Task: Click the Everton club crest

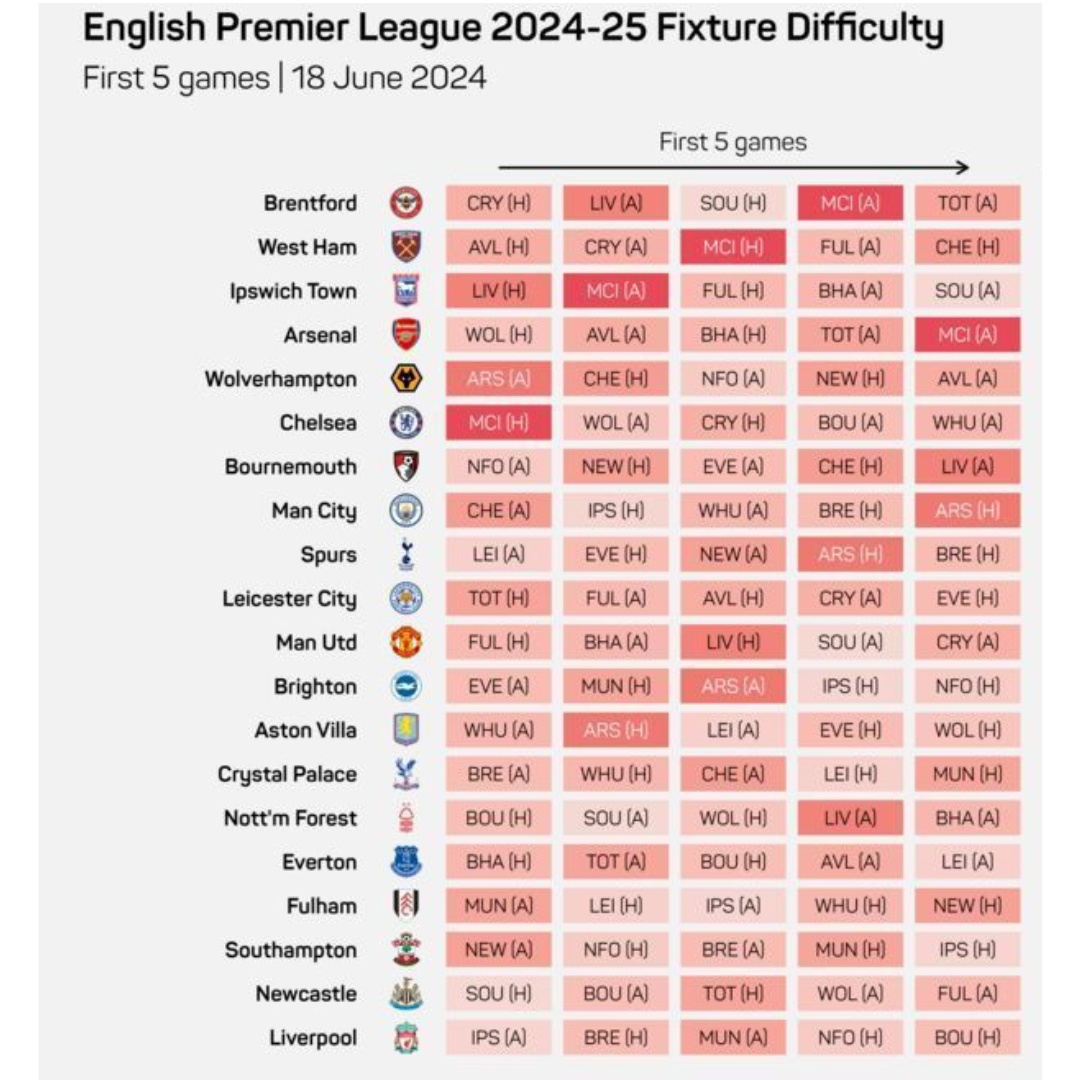Action: pos(406,862)
